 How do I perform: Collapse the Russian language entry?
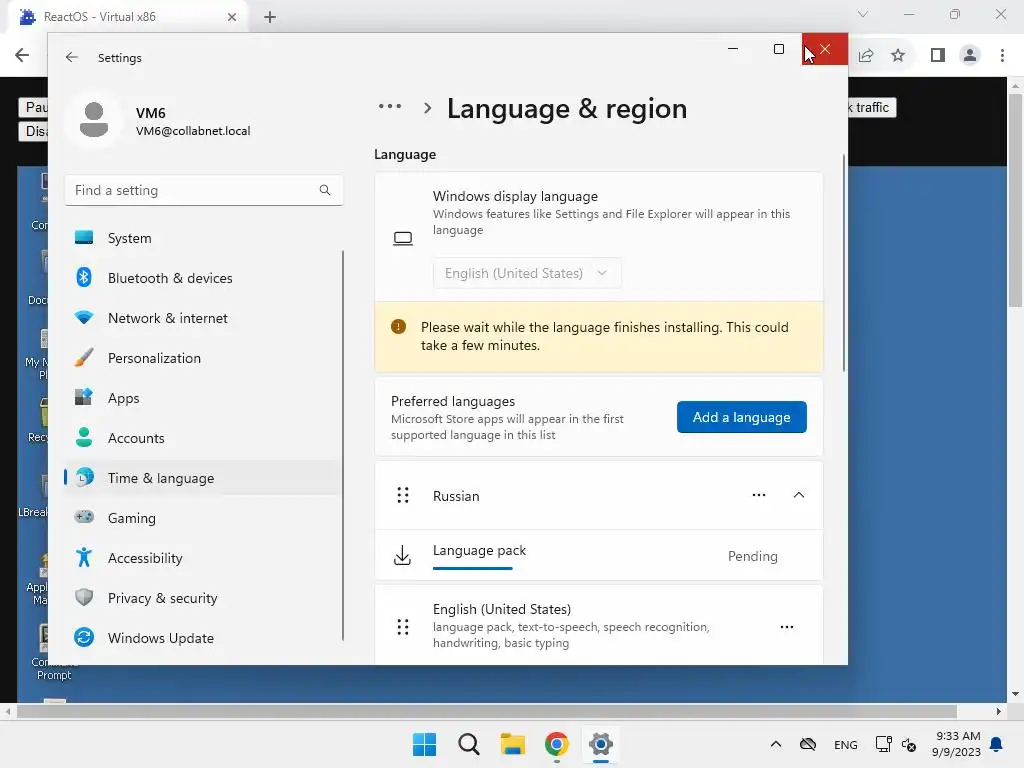(799, 495)
